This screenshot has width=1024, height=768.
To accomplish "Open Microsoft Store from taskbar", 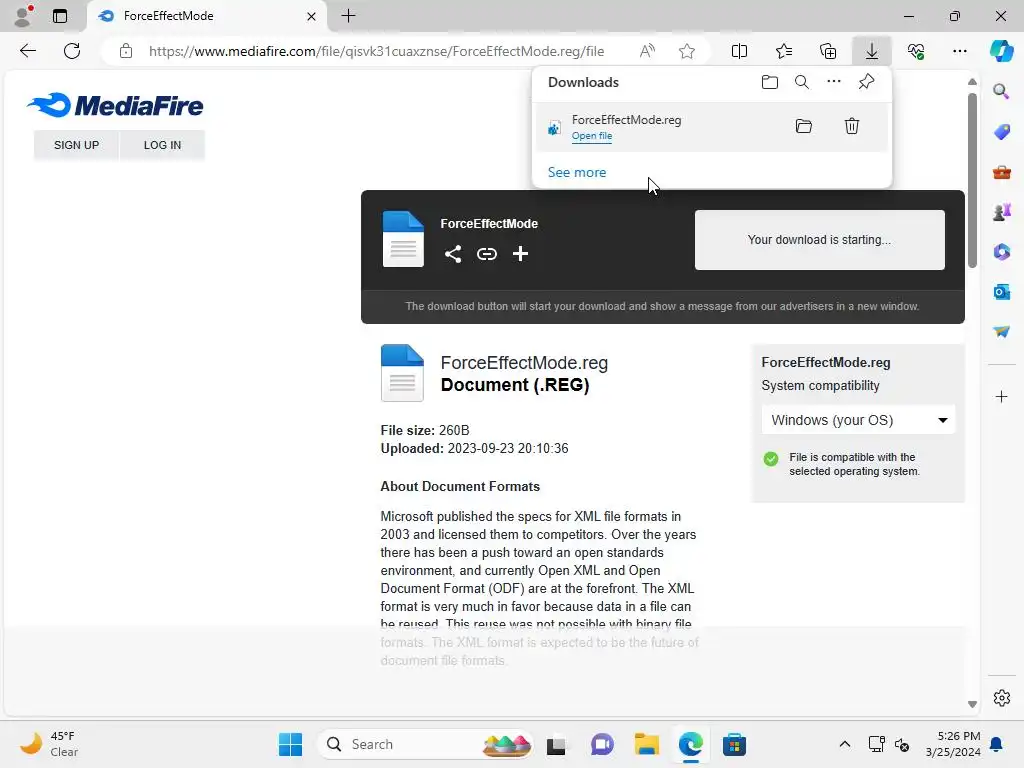I will click(x=734, y=744).
